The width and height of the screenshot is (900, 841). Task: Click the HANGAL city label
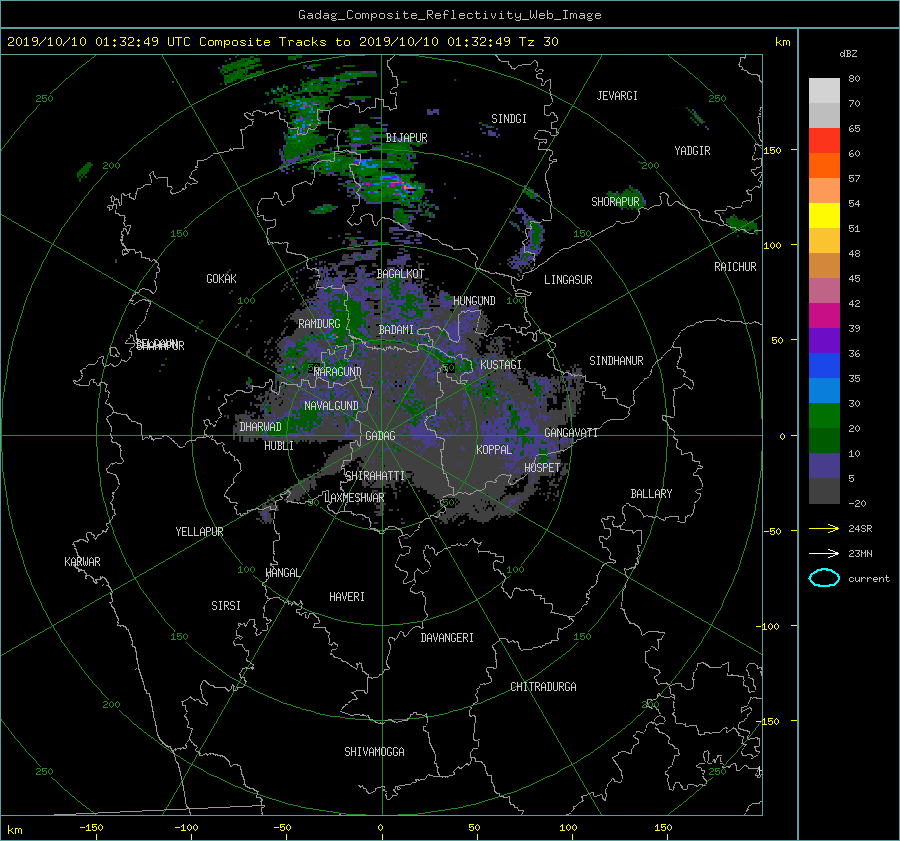coord(282,573)
